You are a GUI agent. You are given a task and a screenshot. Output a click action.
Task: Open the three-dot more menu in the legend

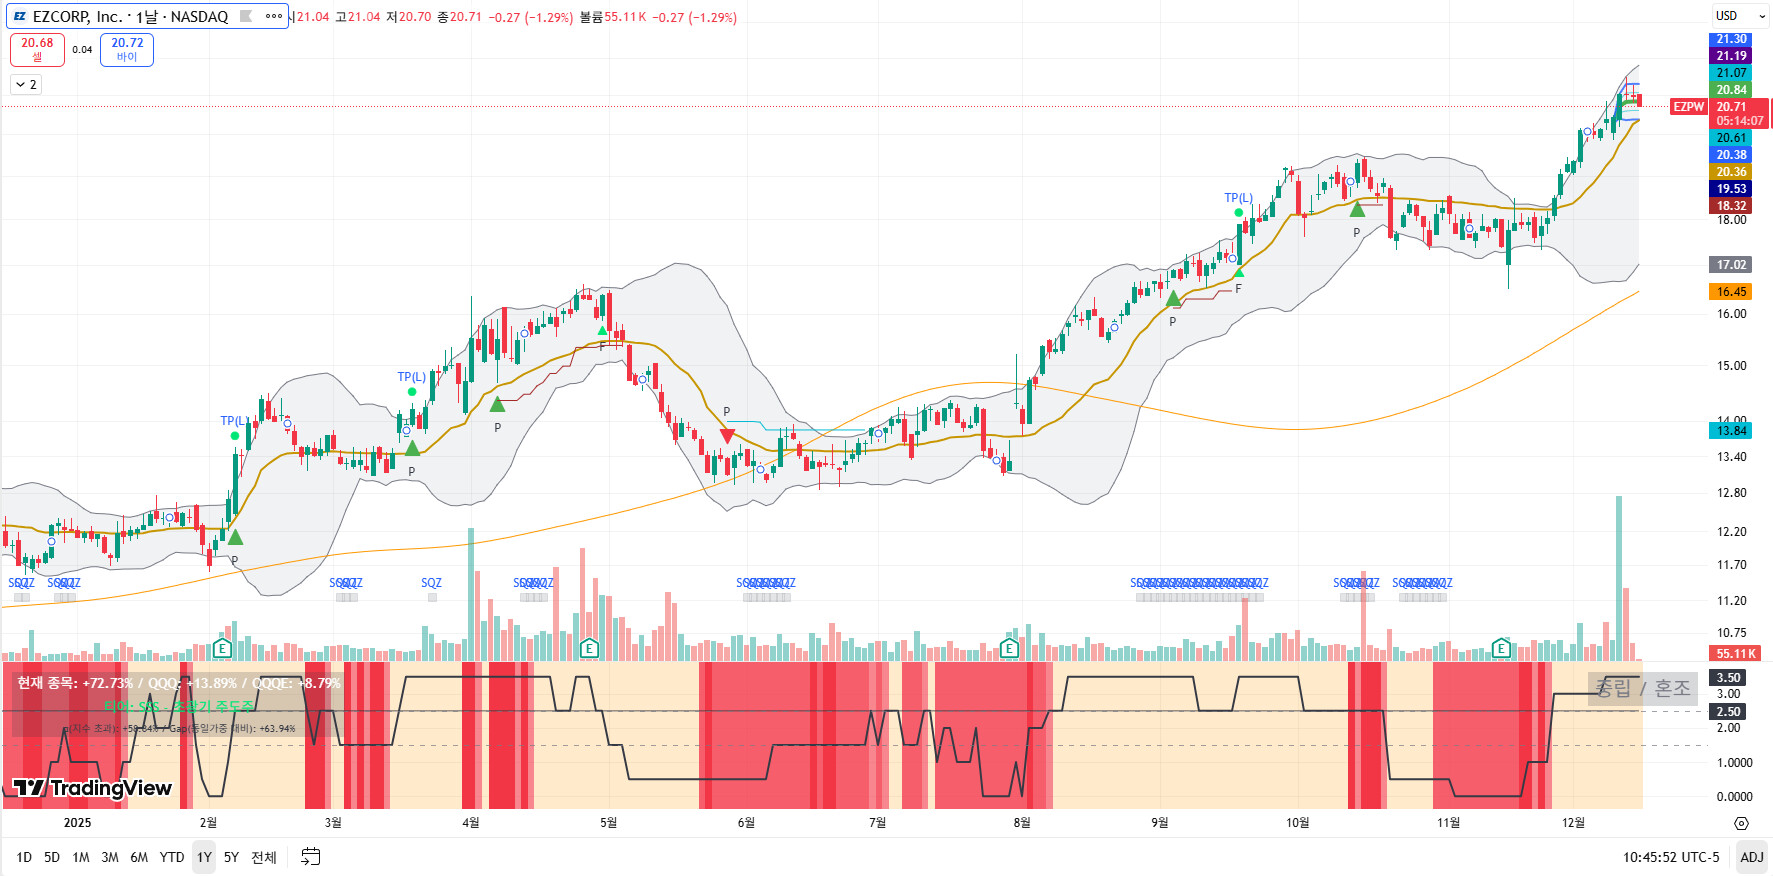274,16
